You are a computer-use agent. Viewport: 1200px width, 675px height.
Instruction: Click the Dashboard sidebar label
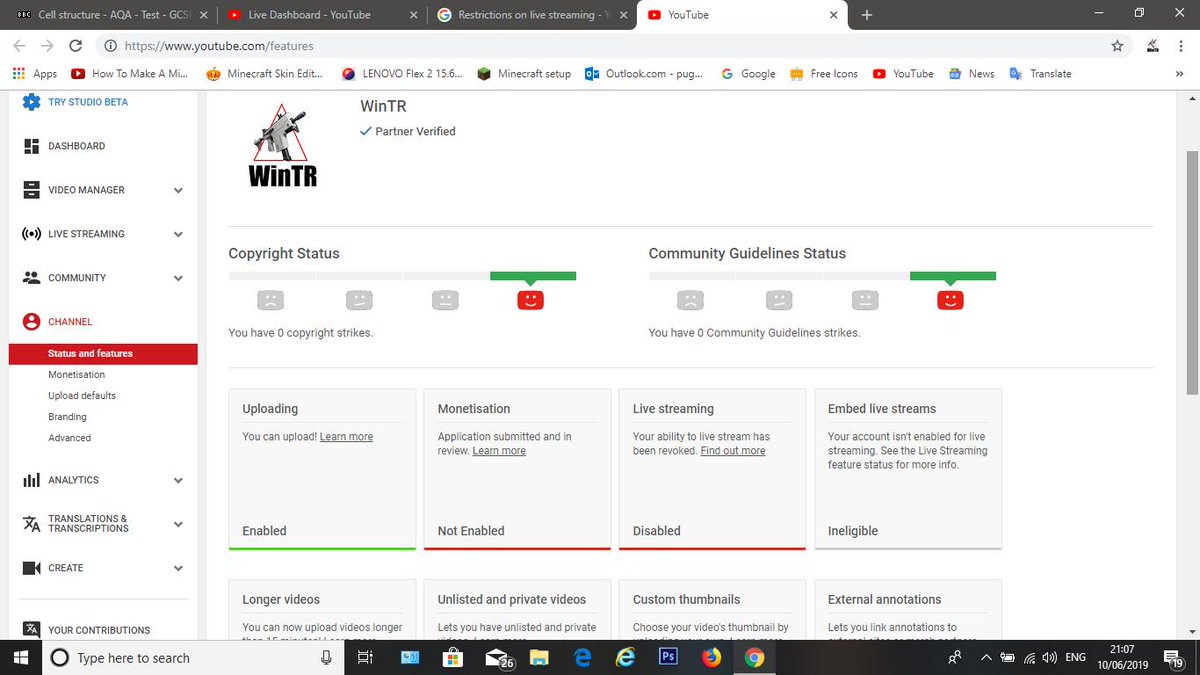pyautogui.click(x=76, y=146)
